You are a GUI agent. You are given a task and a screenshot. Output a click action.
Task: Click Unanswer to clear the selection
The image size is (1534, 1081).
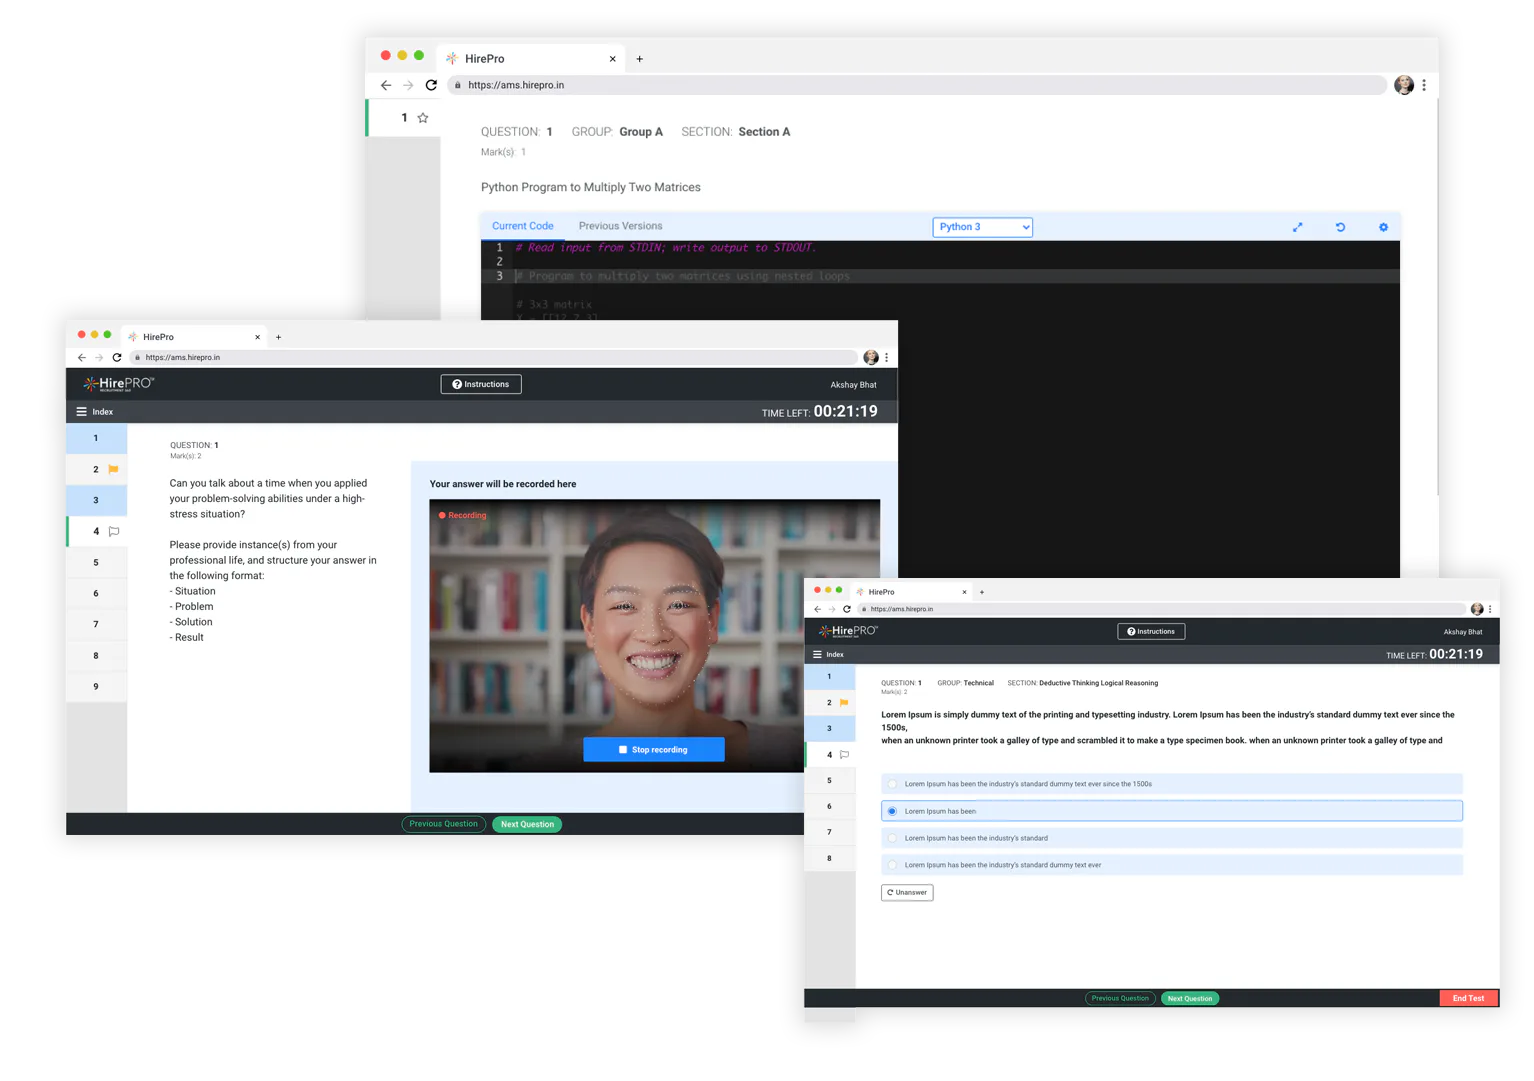[907, 892]
